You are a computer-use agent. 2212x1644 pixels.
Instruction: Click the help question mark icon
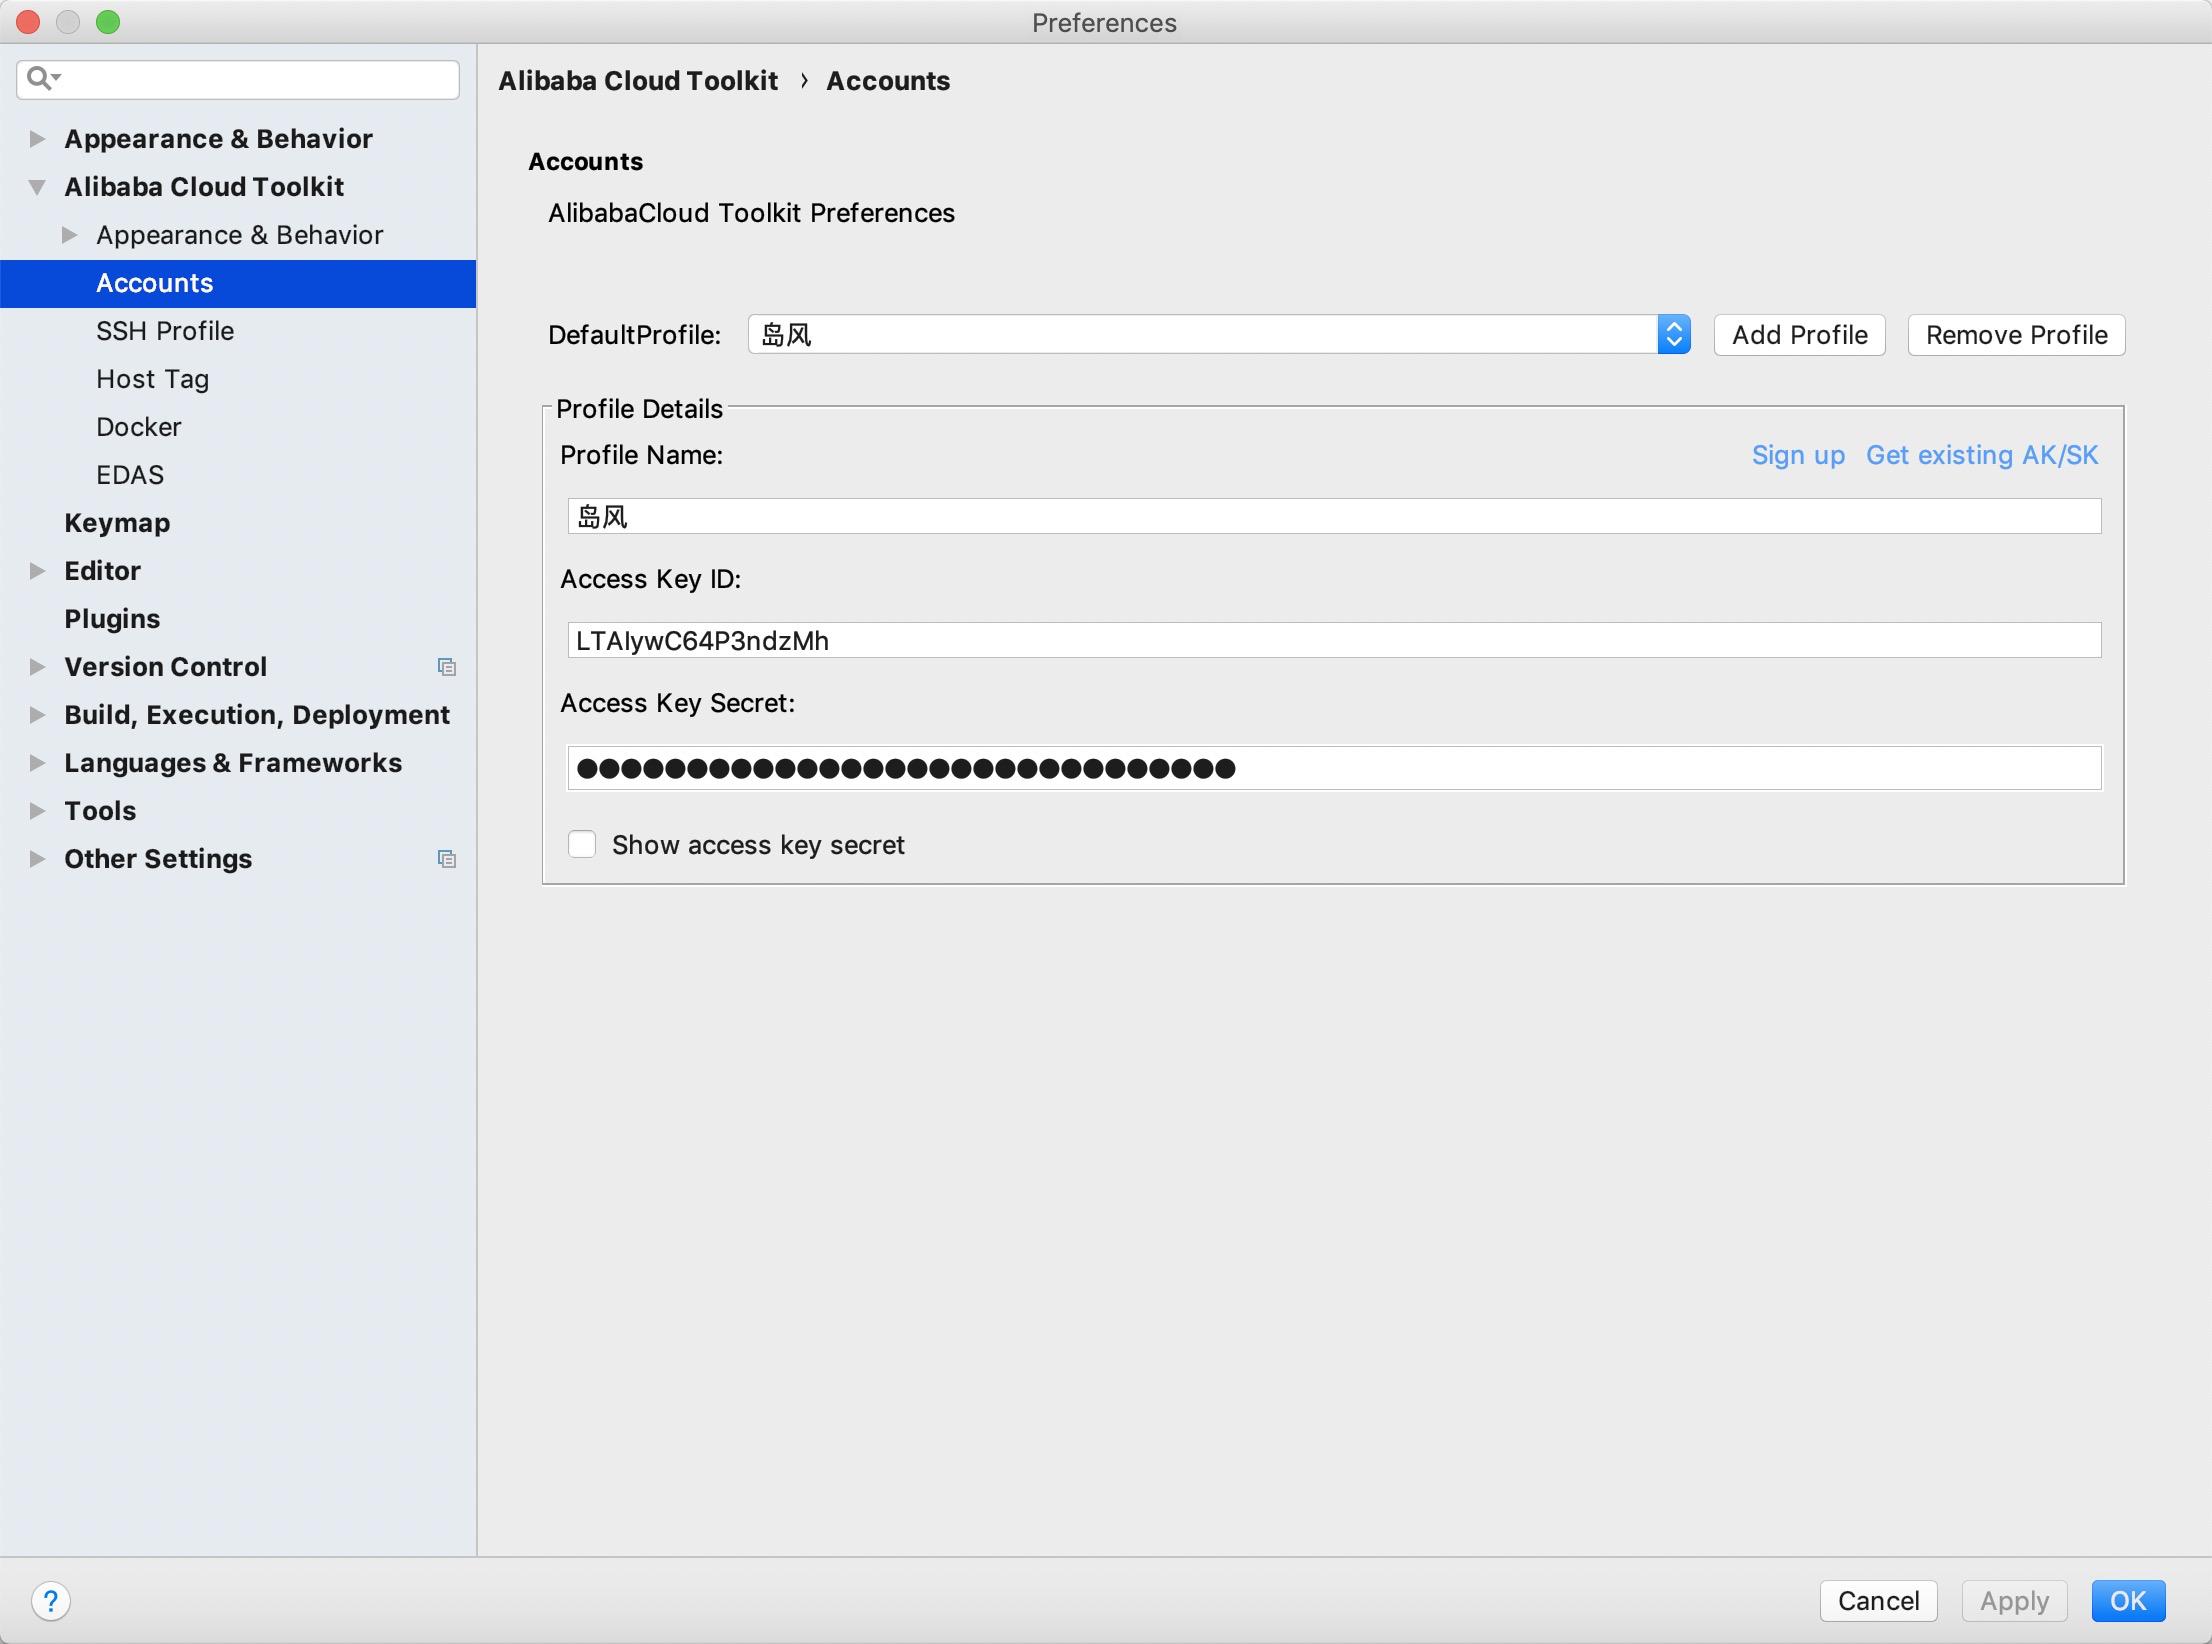point(51,1601)
